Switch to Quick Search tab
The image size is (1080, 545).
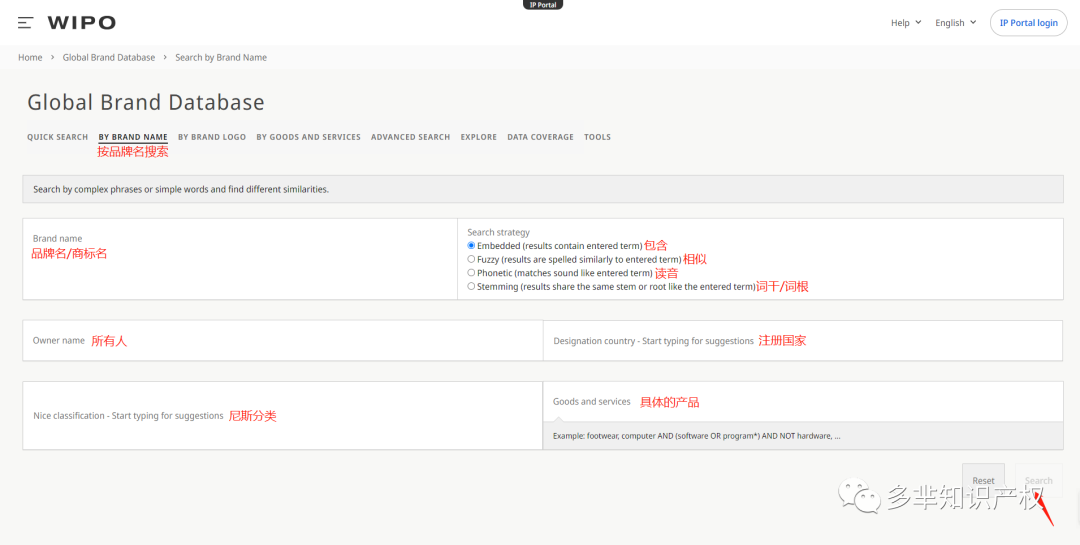point(58,137)
